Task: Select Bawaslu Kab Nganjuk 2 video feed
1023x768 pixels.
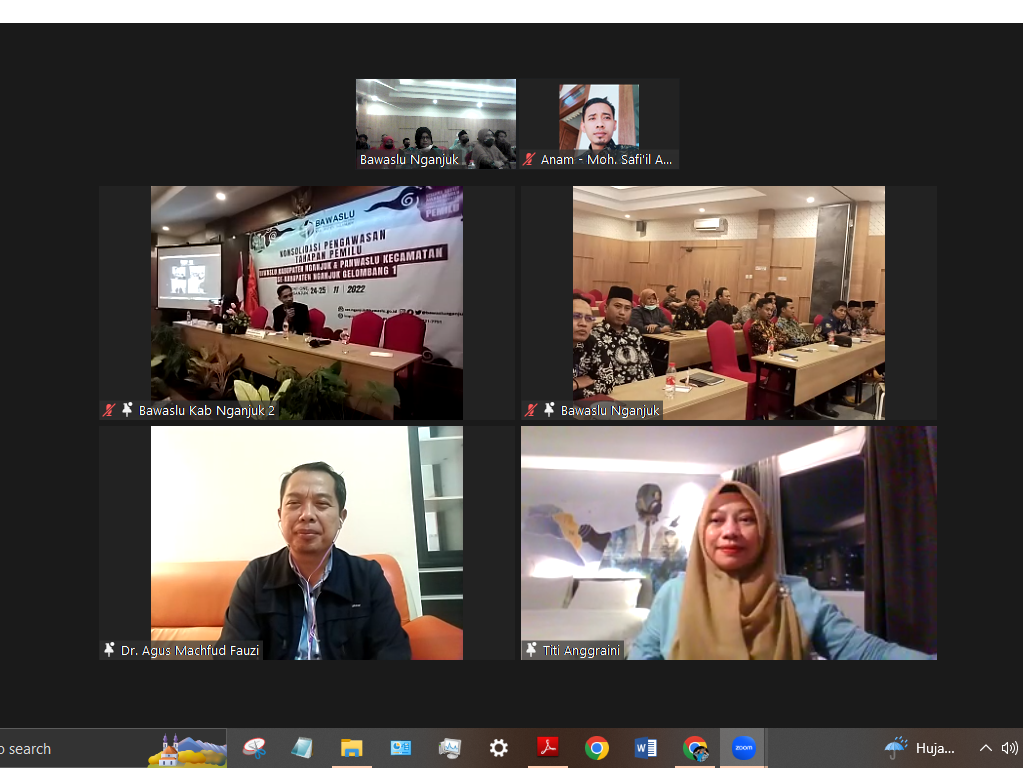Action: (306, 300)
